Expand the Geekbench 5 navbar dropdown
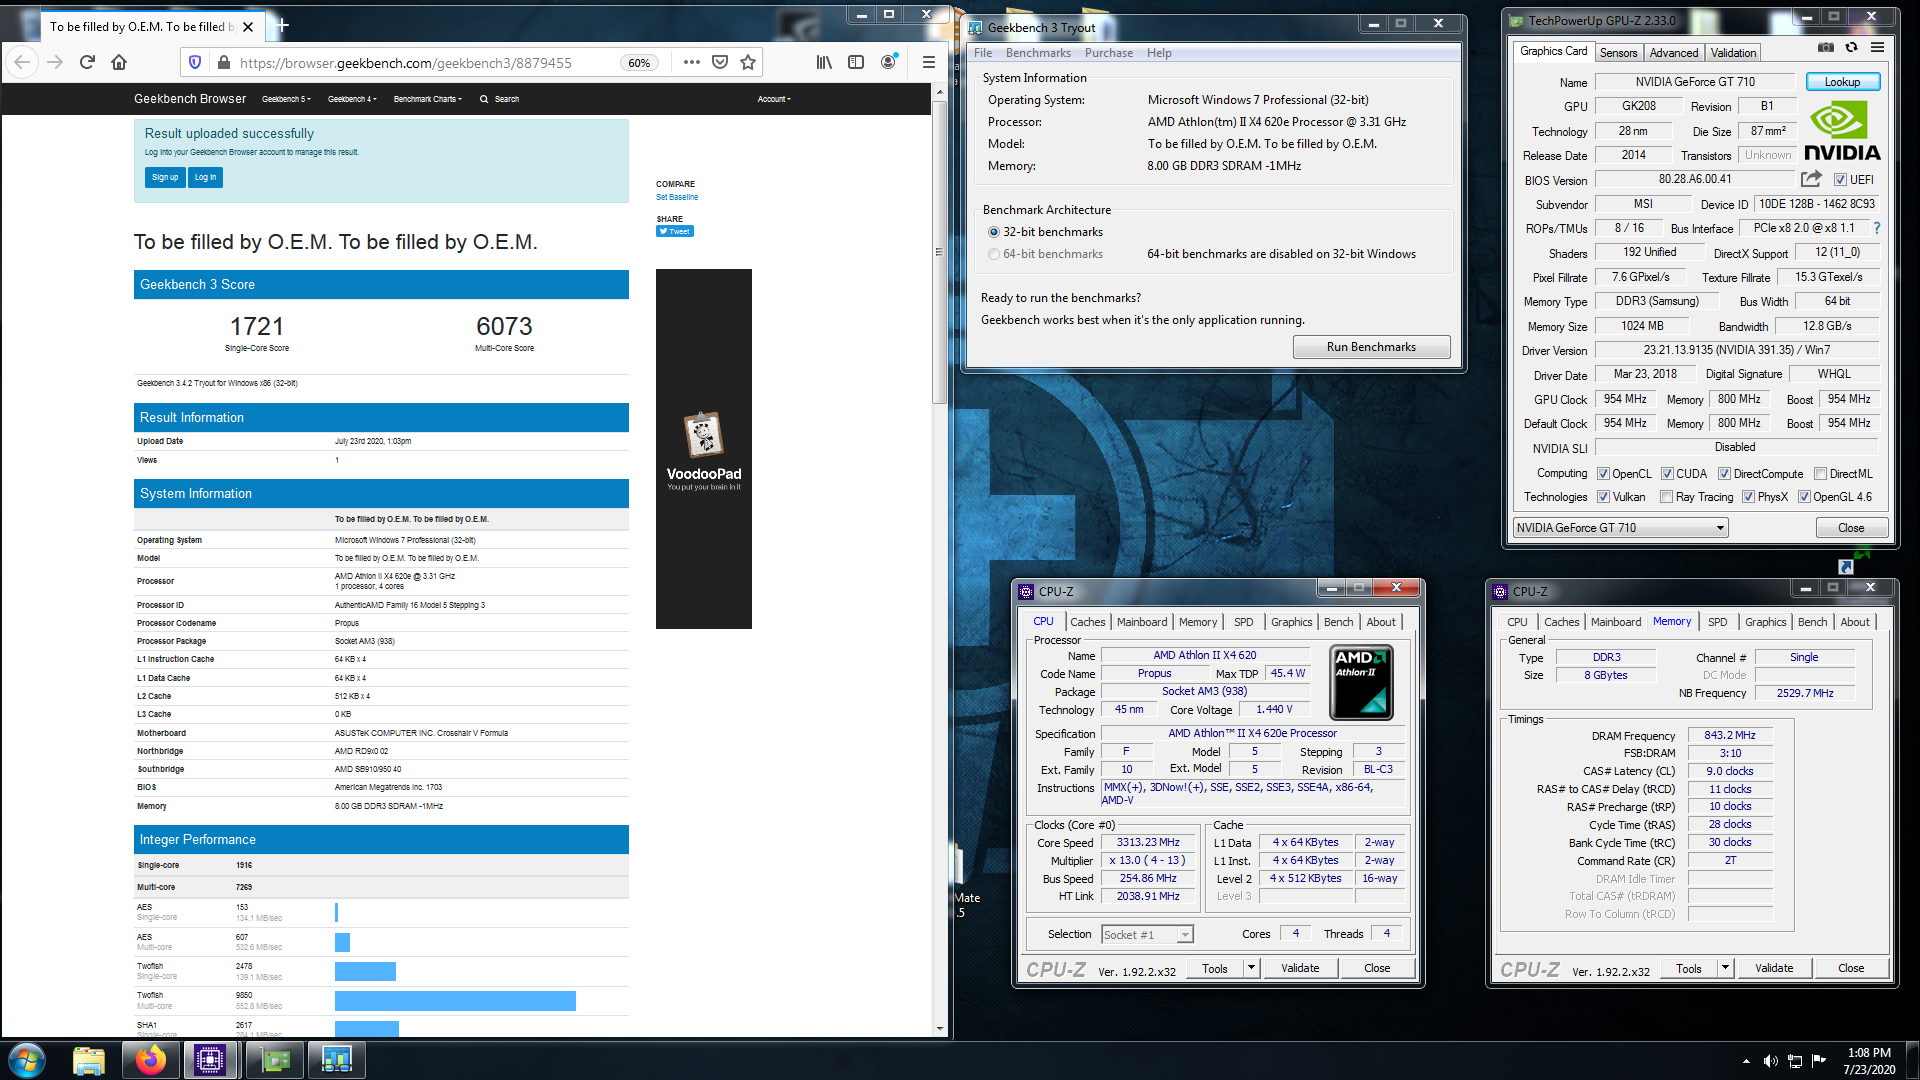1920x1080 pixels. (x=286, y=99)
